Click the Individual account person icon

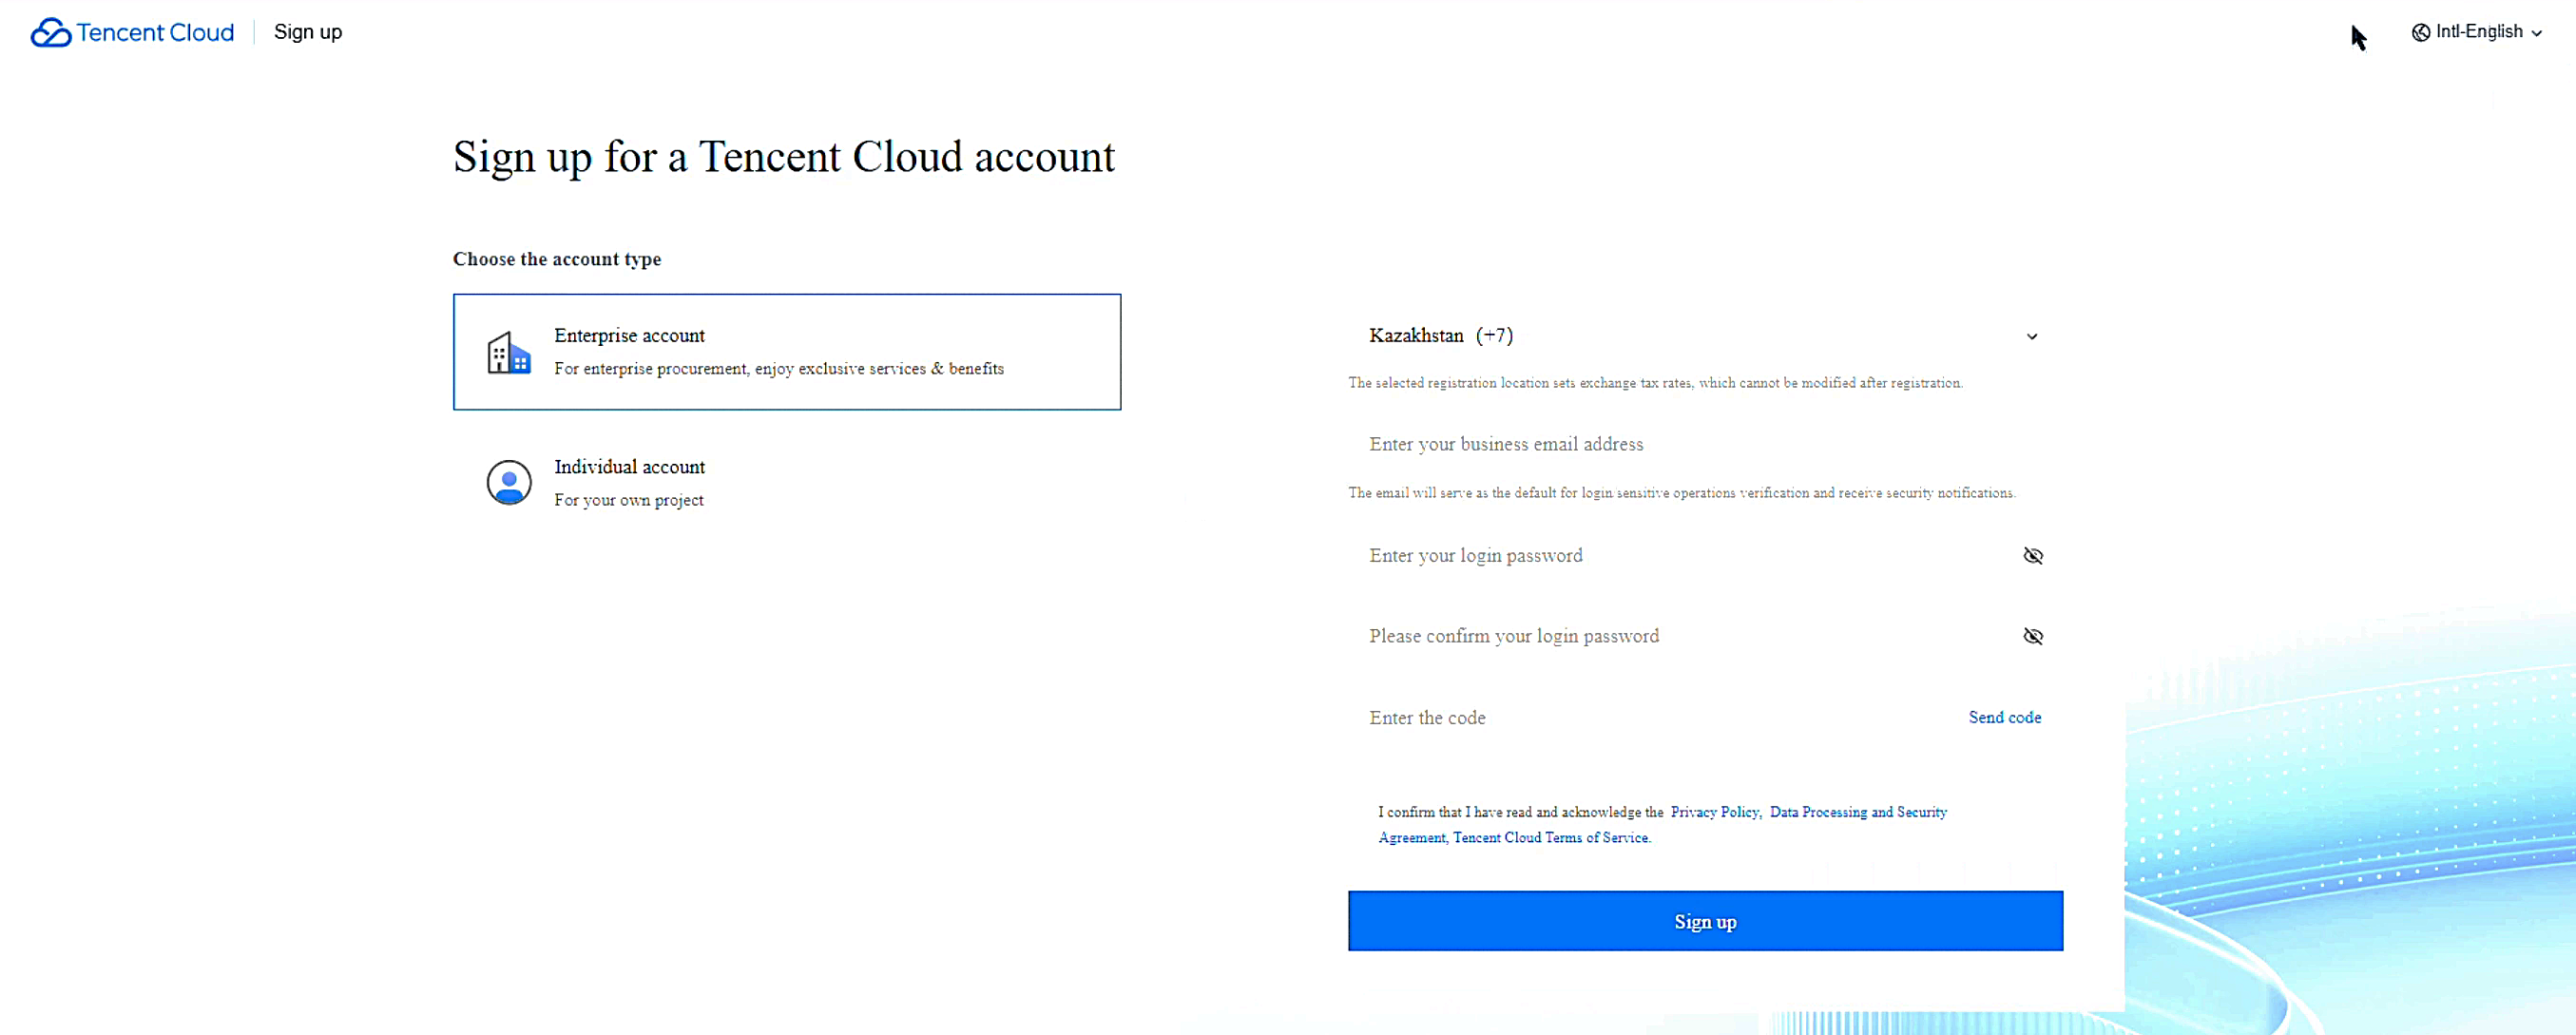pos(509,483)
